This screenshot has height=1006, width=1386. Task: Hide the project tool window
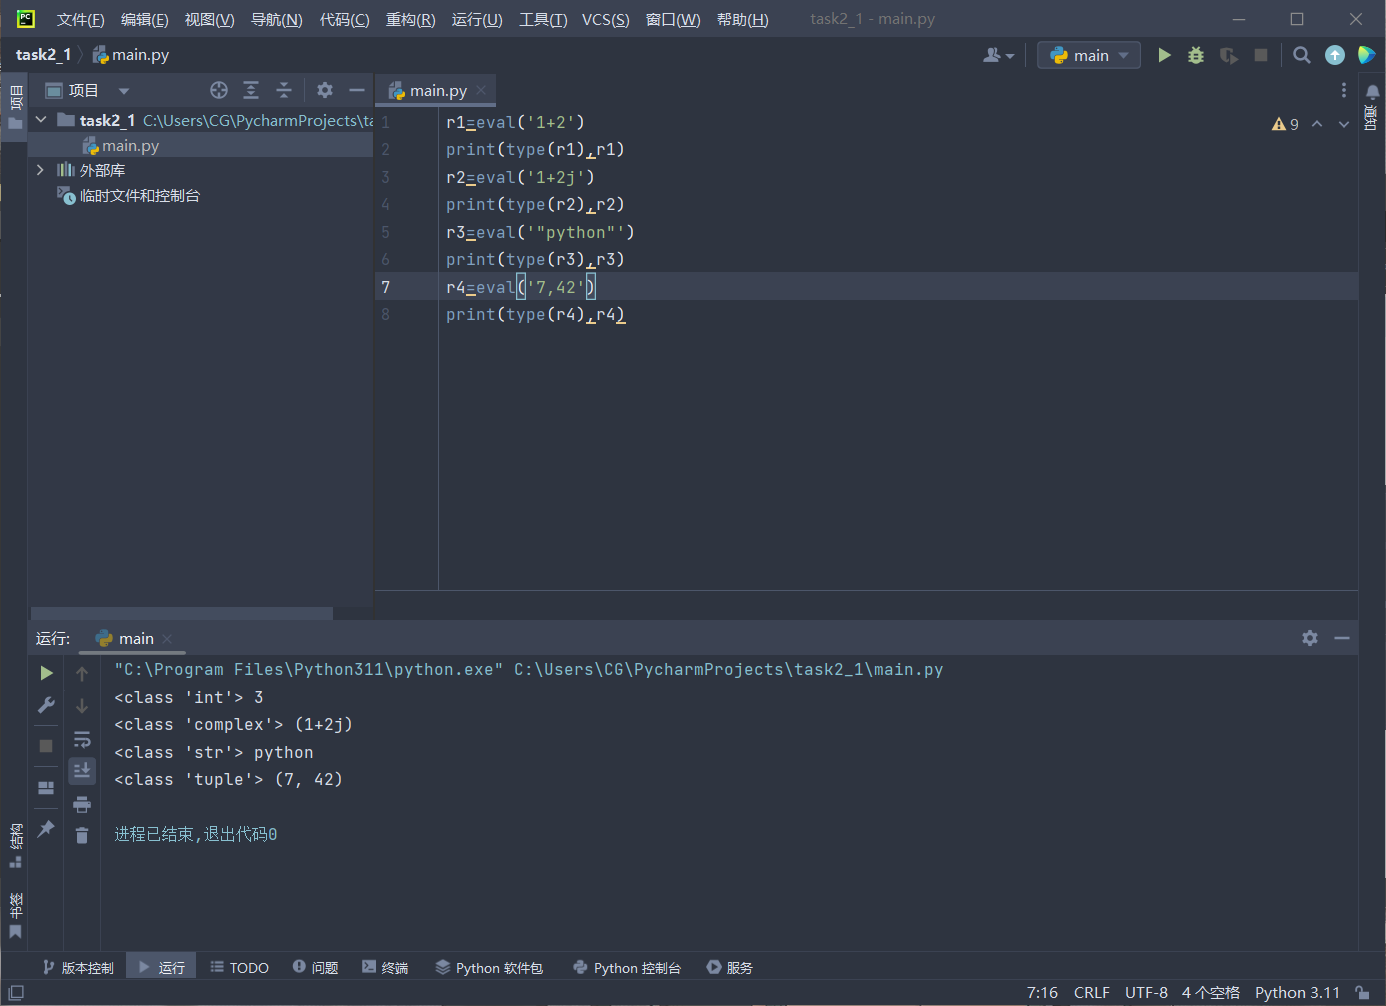pos(357,90)
